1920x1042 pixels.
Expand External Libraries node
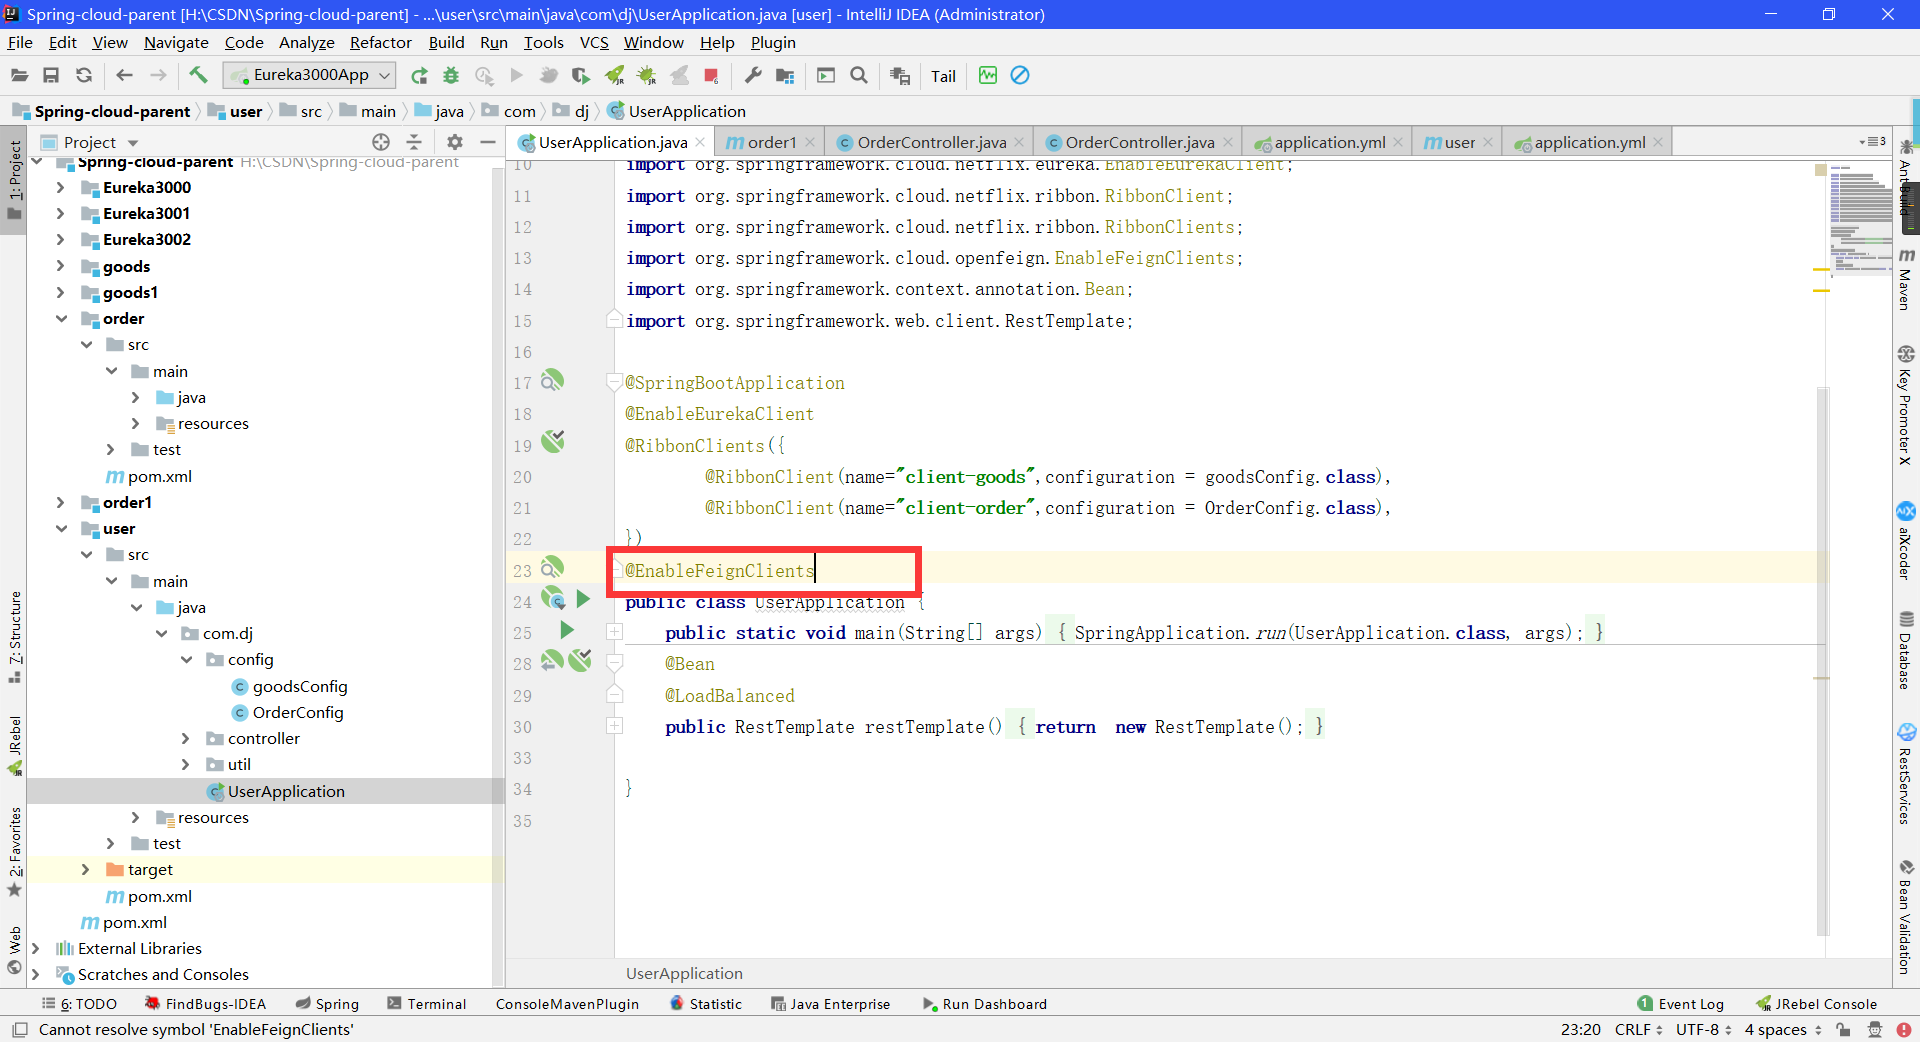tap(36, 948)
